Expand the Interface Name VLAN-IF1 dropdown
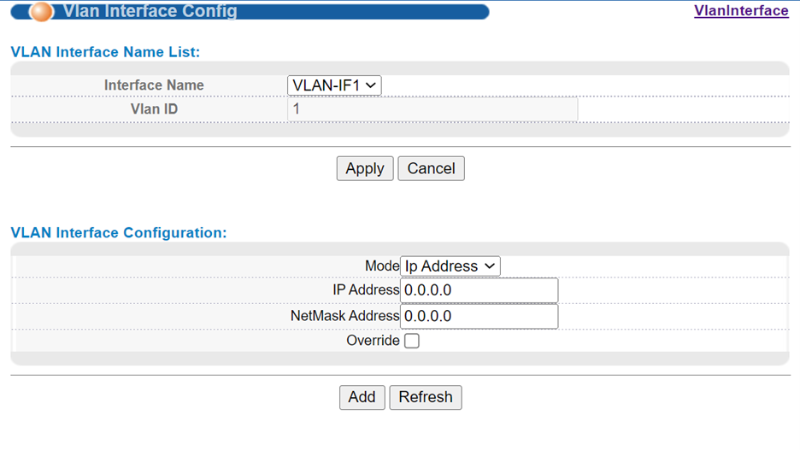Image resolution: width=800 pixels, height=450 pixels. coord(334,86)
